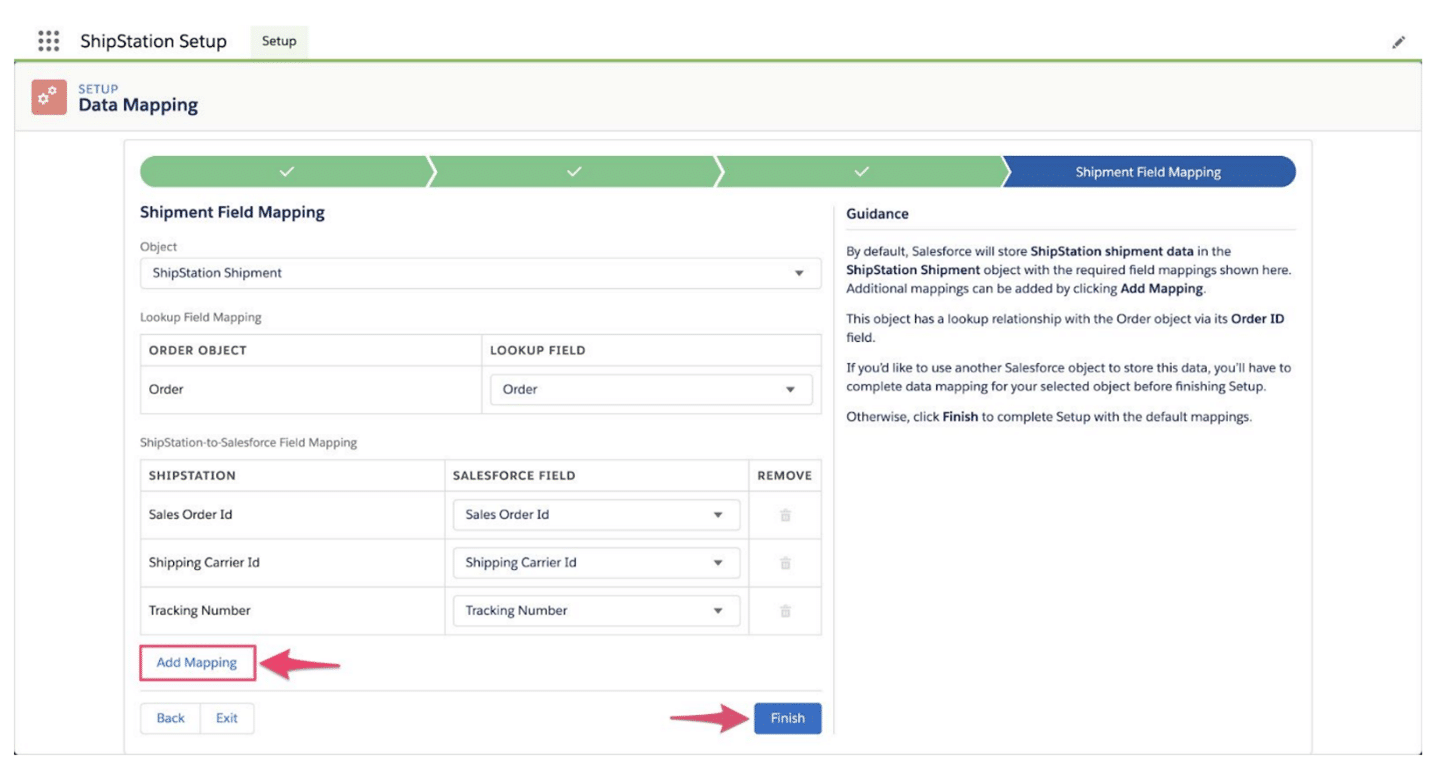This screenshot has height=761, width=1430.
Task: Click the ShipStation-to-Salesforce Field Mapping label
Action: [249, 442]
